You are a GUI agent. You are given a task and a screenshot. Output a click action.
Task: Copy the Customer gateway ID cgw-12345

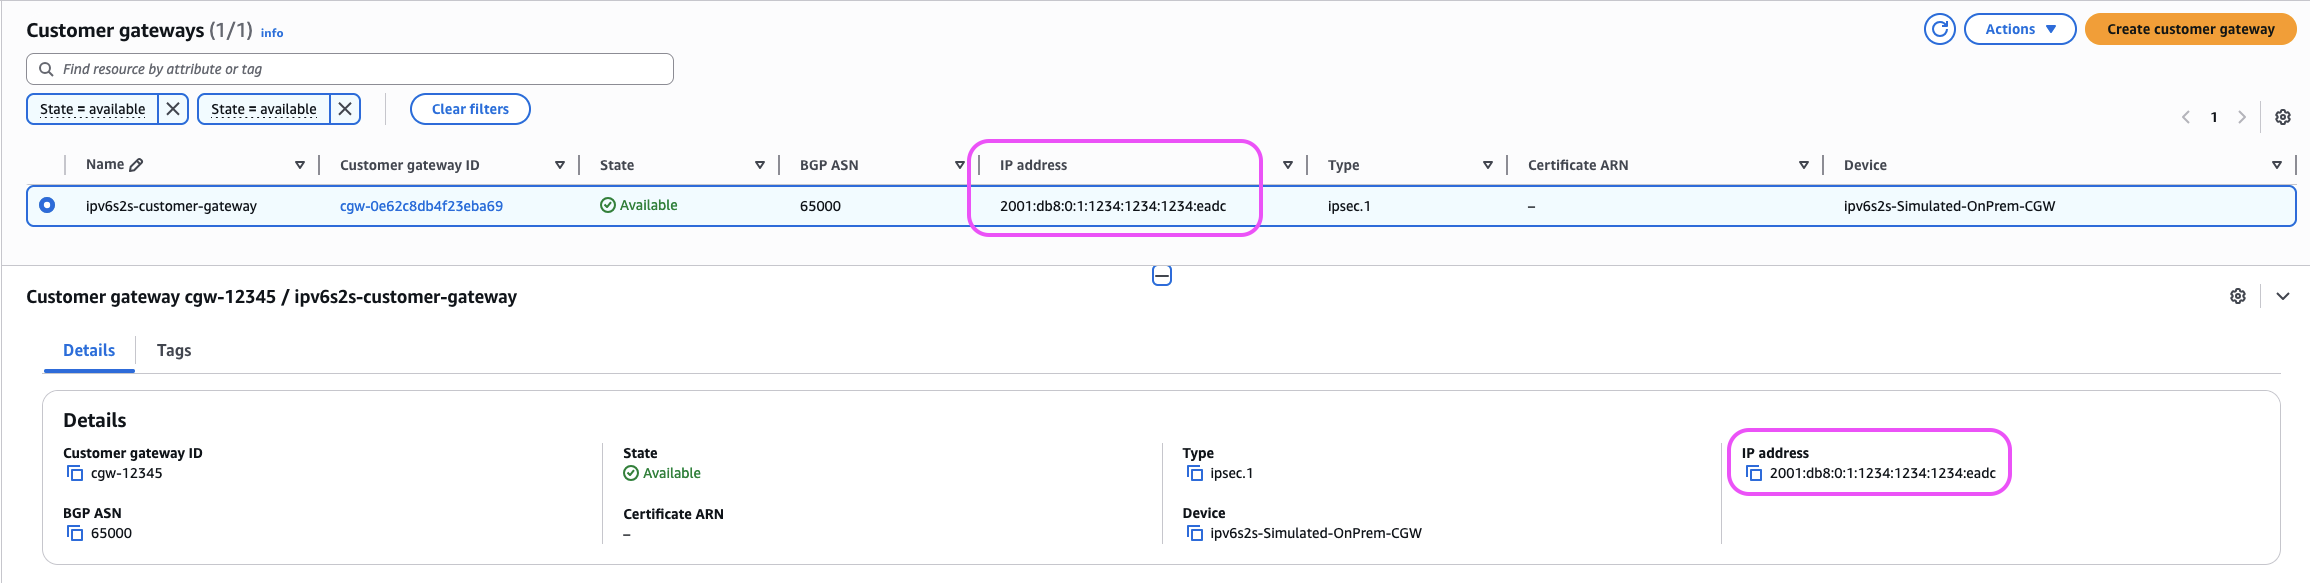[x=75, y=473]
